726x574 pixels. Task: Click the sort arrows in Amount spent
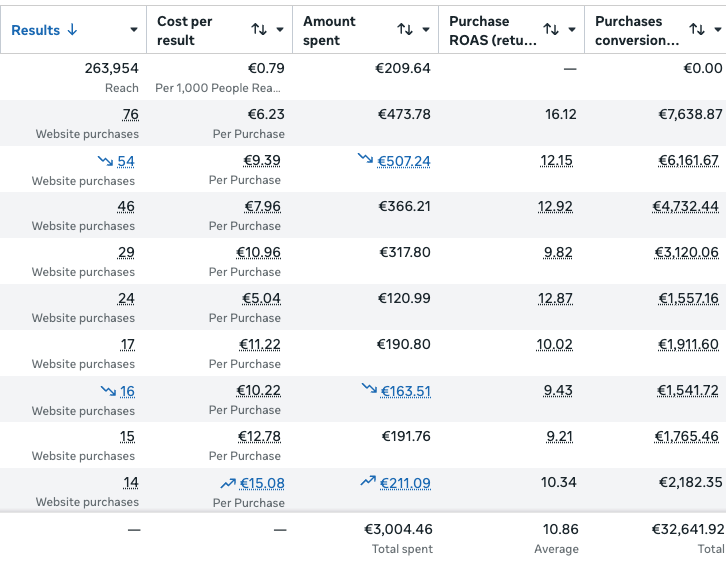point(405,30)
